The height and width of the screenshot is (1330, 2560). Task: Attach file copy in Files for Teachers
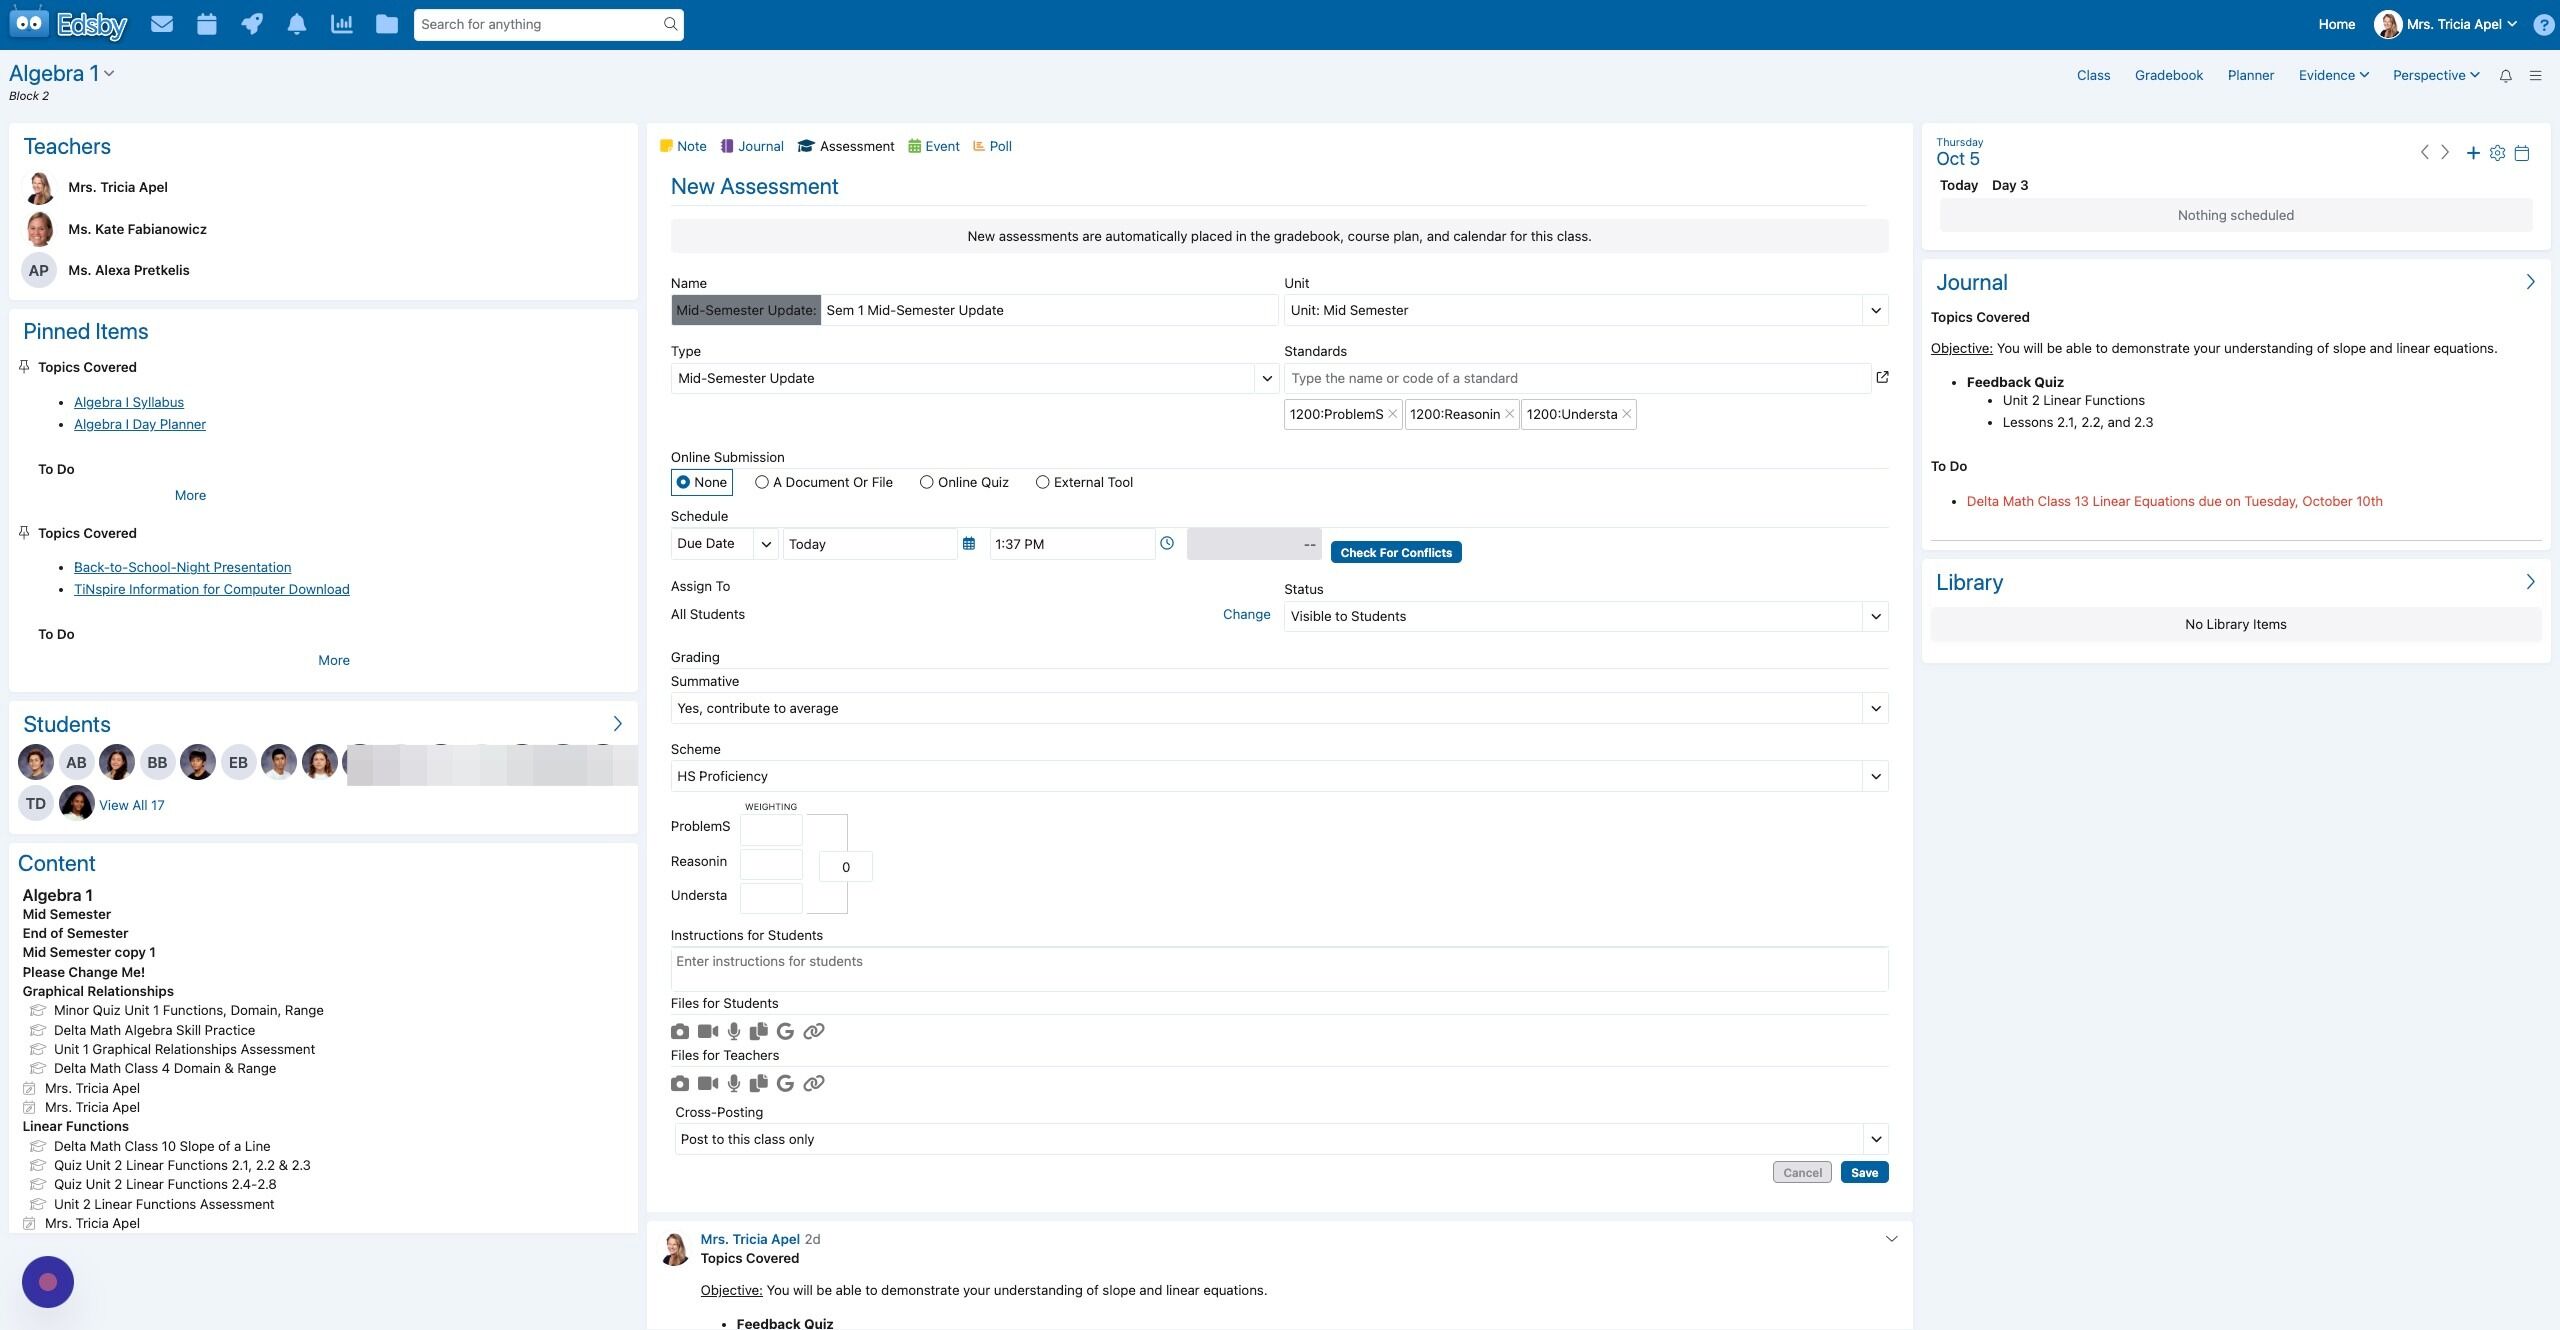(759, 1083)
